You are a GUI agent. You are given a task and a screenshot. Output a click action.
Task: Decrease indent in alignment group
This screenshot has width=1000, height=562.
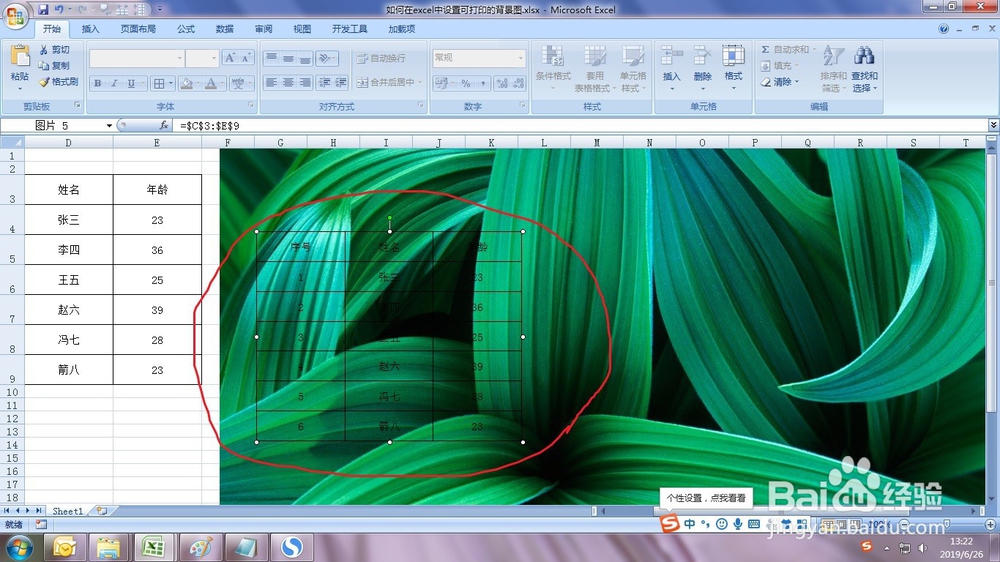(325, 82)
